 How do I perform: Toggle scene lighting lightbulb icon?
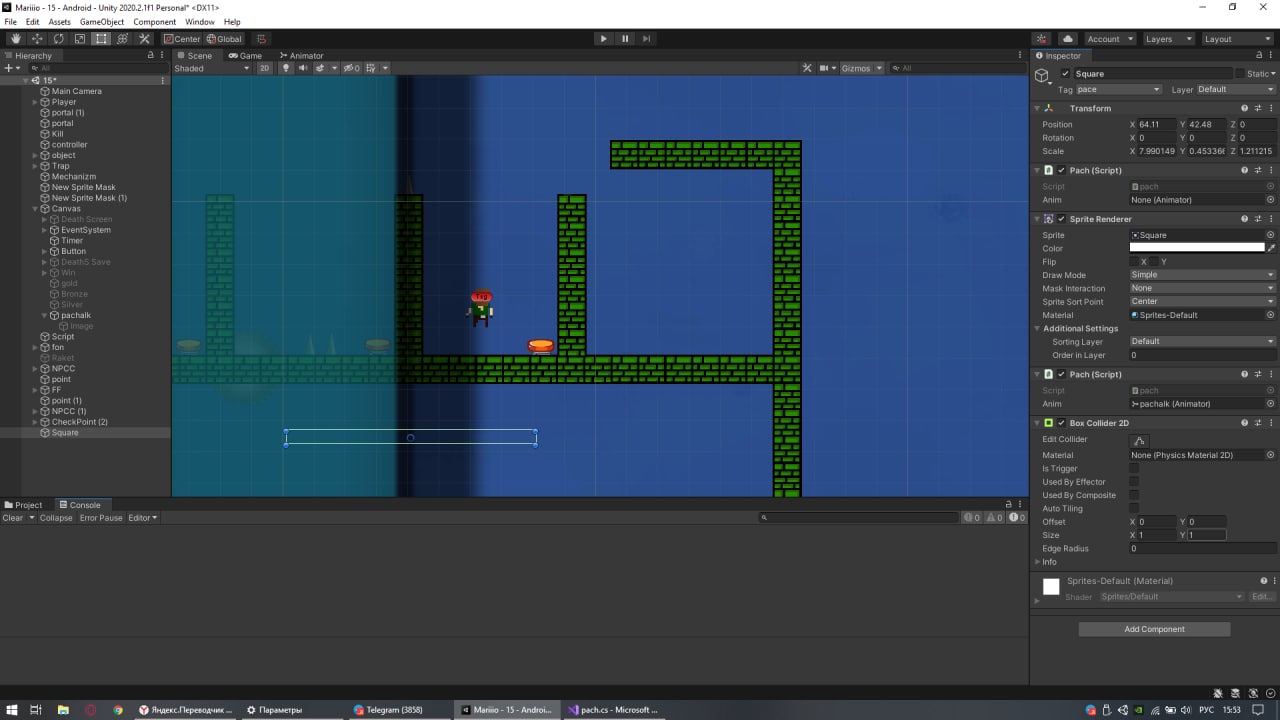(286, 68)
